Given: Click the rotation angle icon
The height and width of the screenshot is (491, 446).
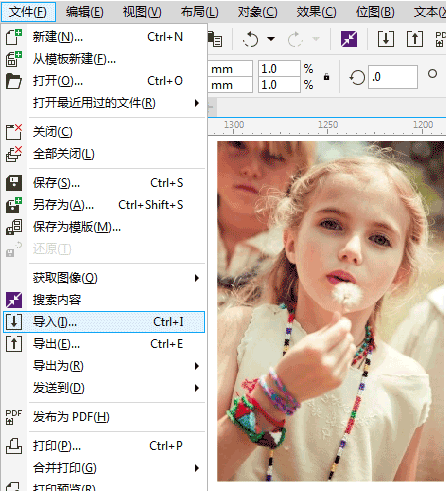Looking at the screenshot, I should click(x=357, y=77).
